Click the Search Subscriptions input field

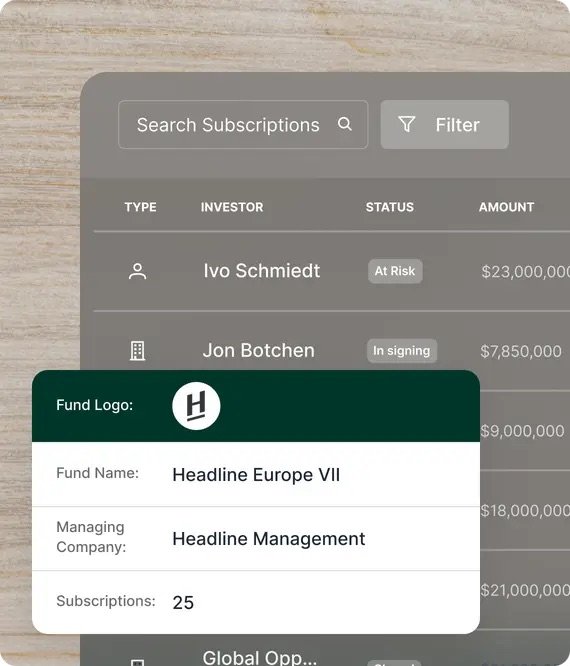[x=243, y=124]
